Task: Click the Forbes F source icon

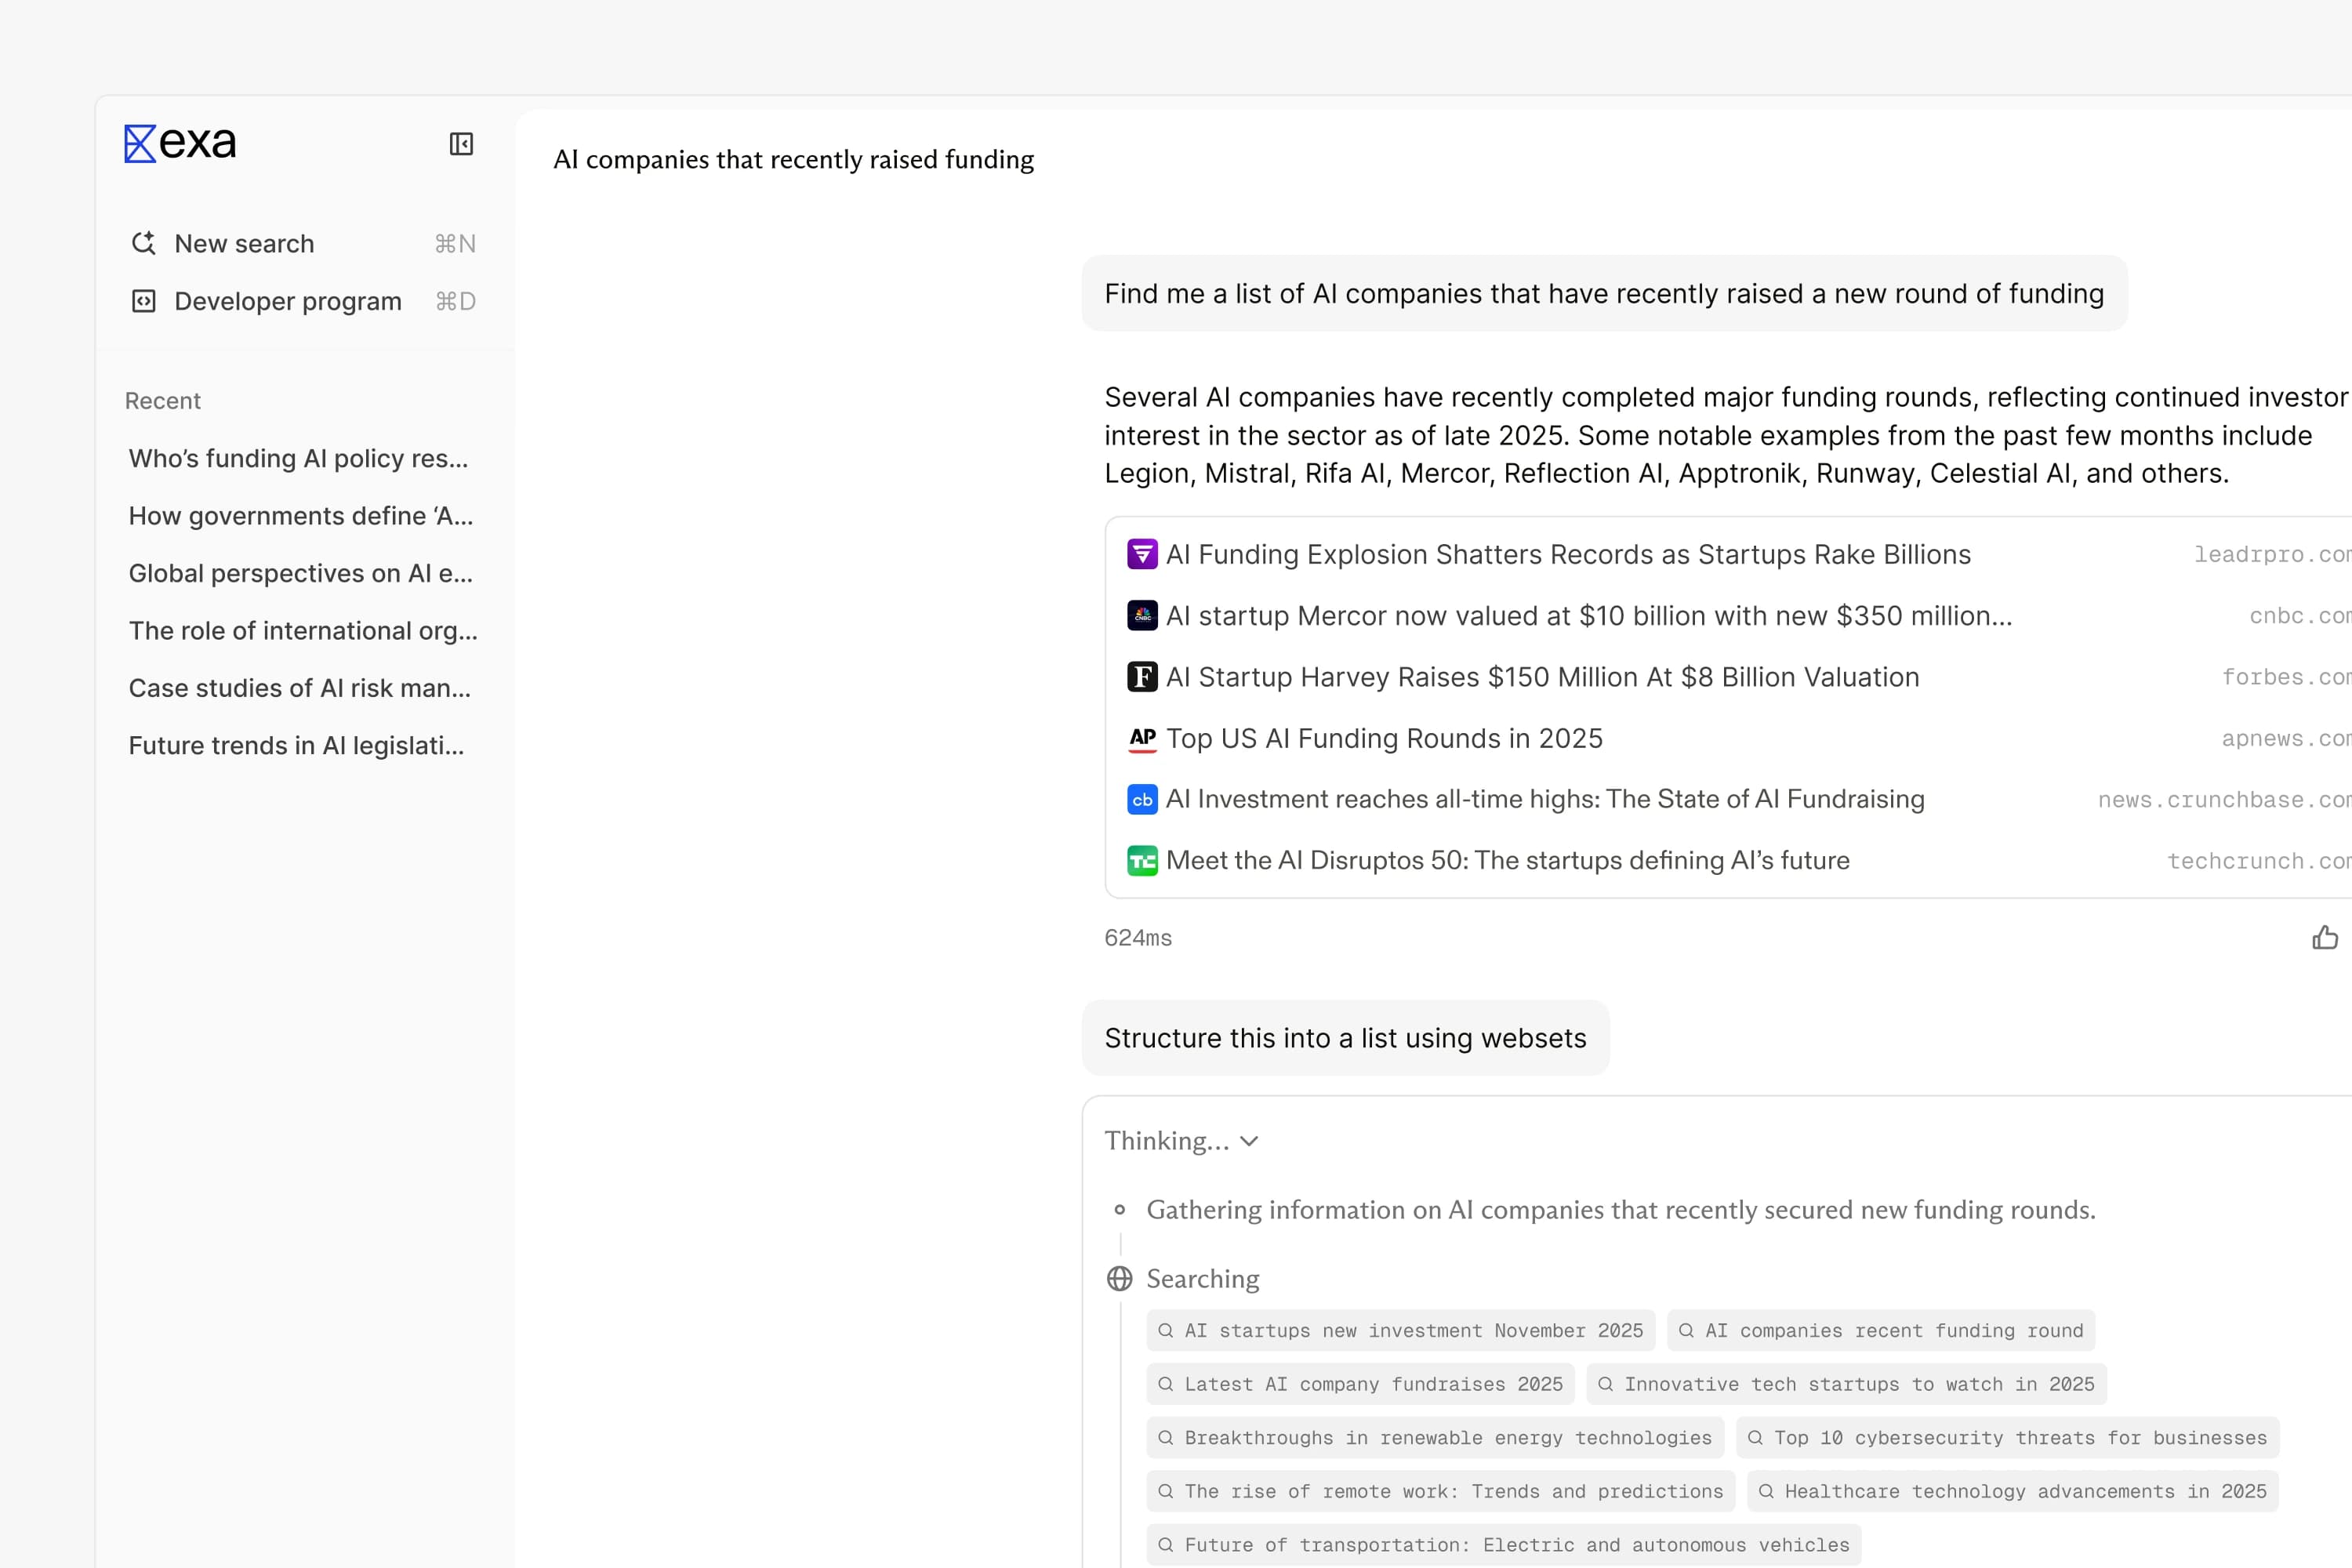Action: [1142, 677]
